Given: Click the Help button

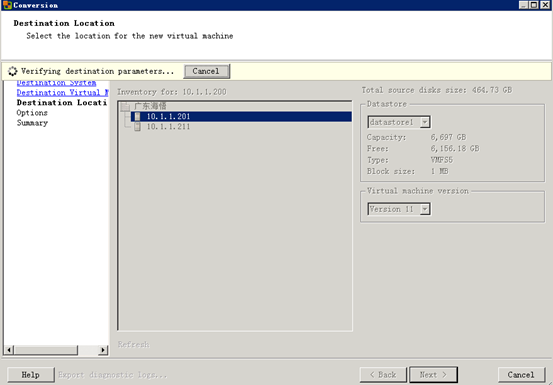Looking at the screenshot, I should point(31,375).
